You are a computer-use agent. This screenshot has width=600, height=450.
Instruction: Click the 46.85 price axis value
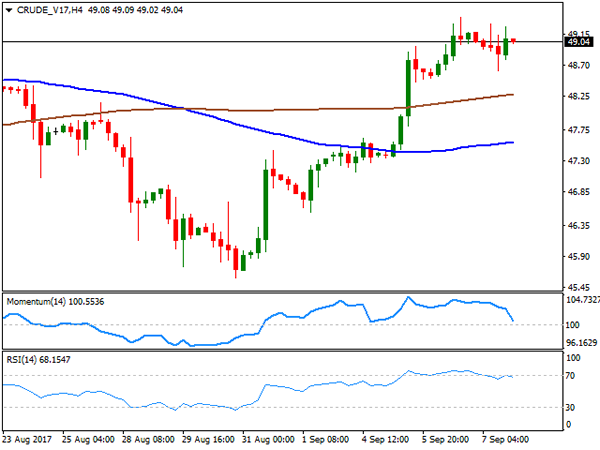579,192
